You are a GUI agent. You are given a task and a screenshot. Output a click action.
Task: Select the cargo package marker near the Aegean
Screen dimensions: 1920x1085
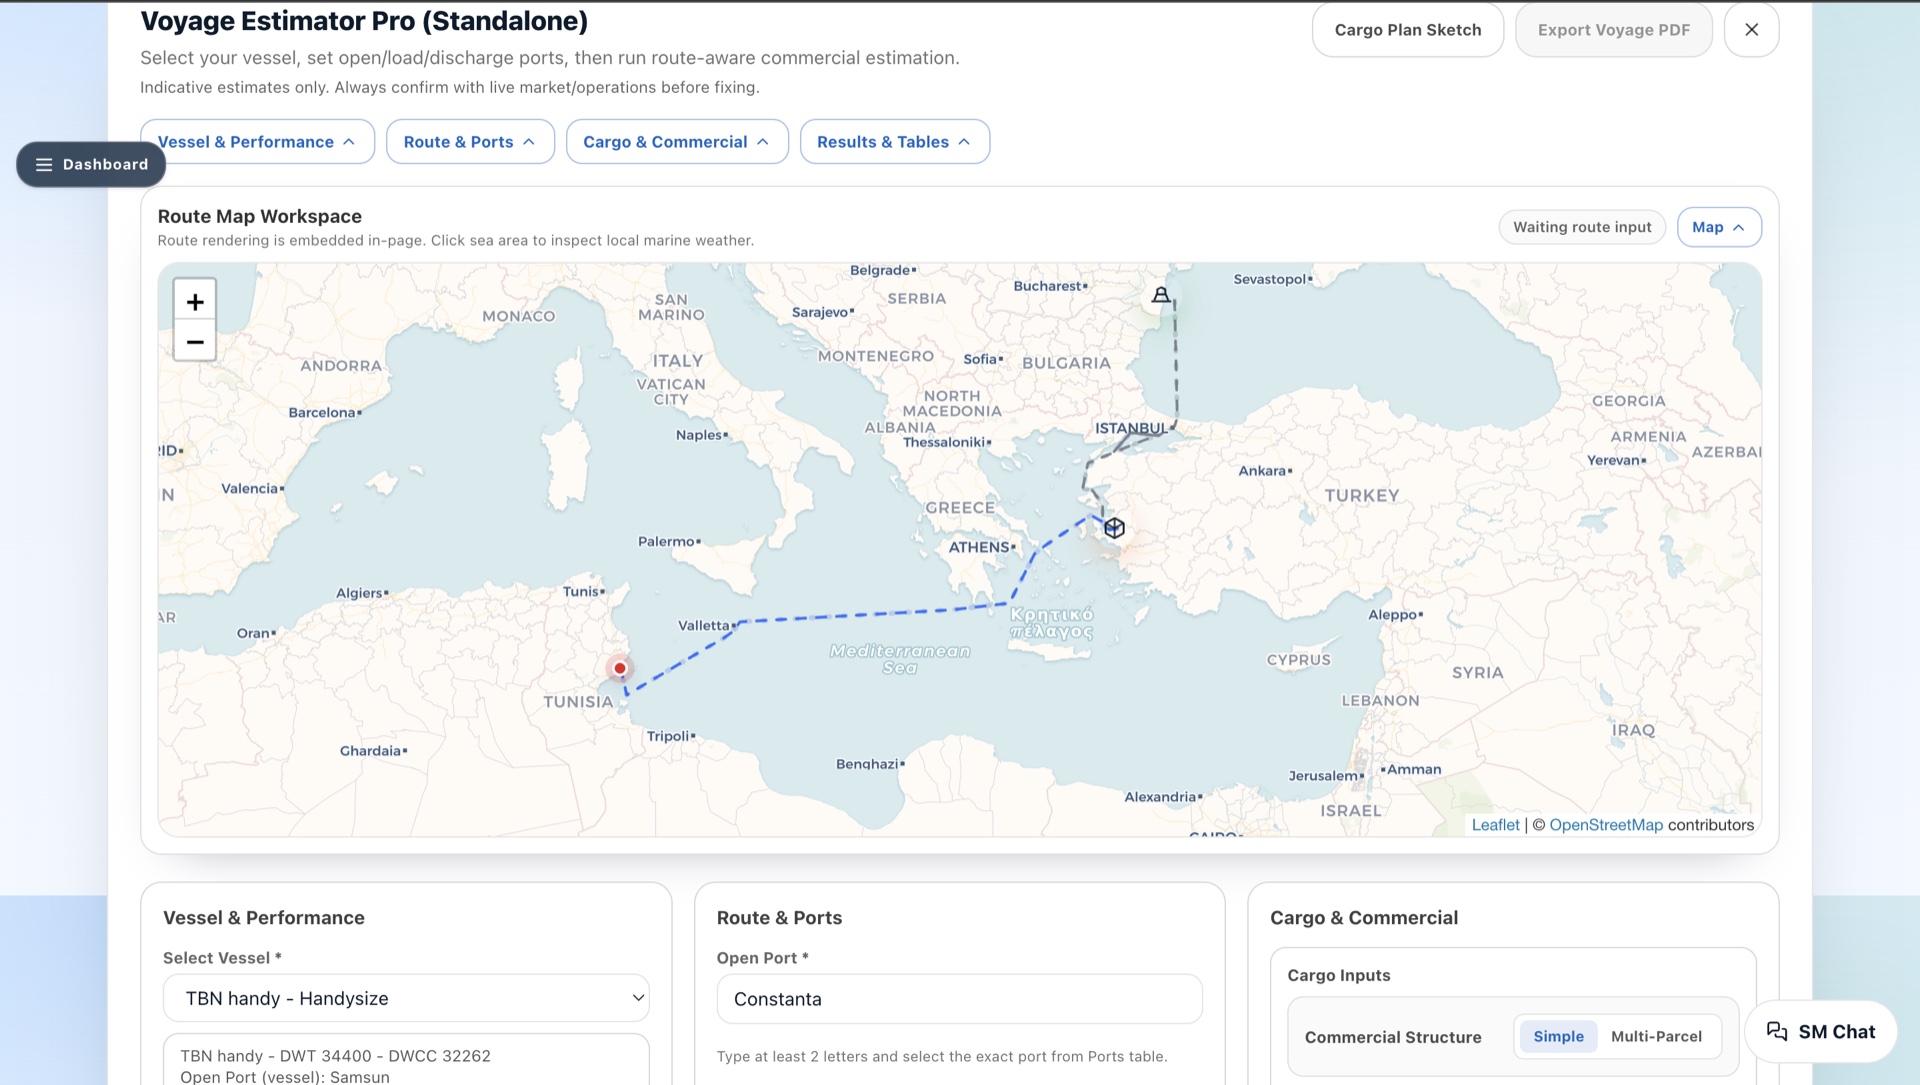pyautogui.click(x=1115, y=527)
